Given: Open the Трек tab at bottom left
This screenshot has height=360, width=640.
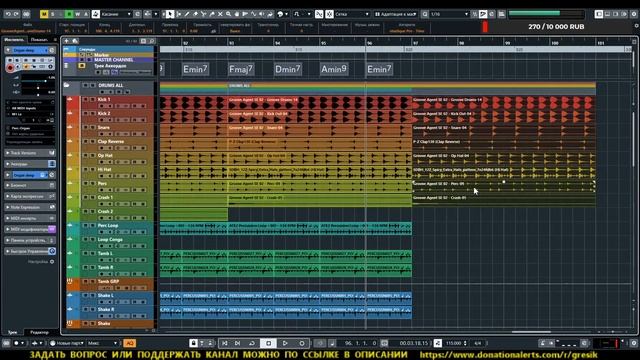Looking at the screenshot, I should coord(13,332).
